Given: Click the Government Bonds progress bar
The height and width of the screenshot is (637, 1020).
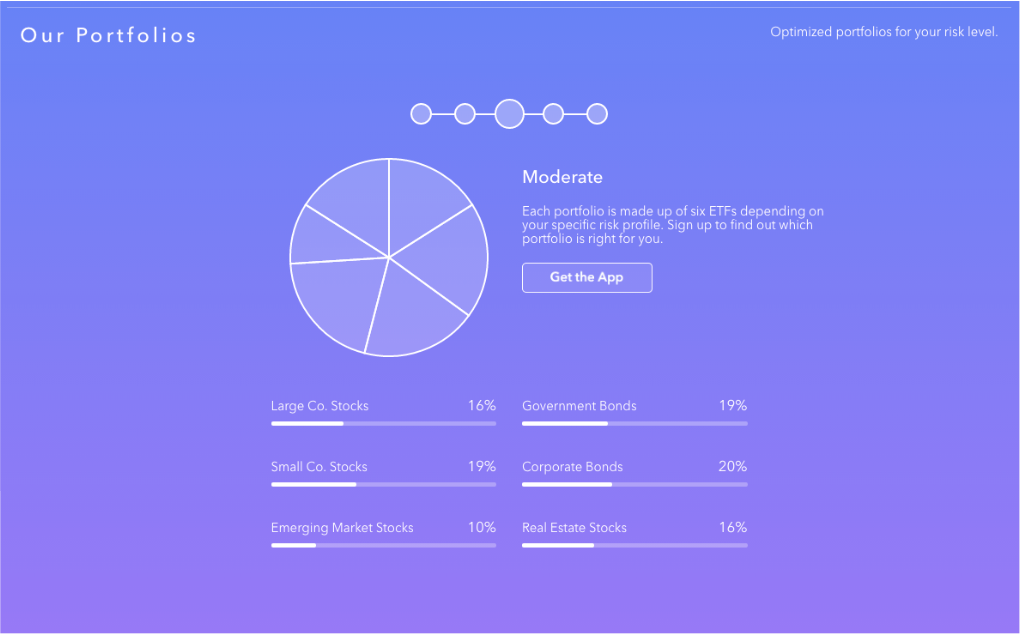Looking at the screenshot, I should click(634, 424).
